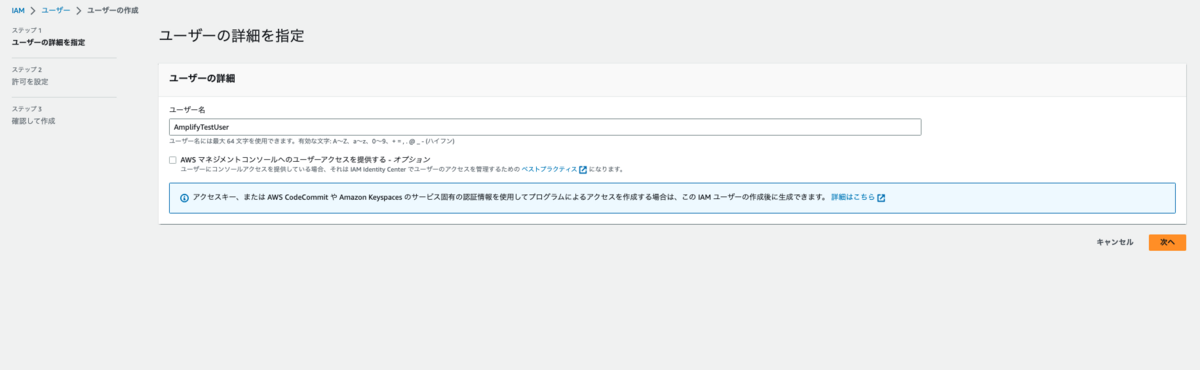The width and height of the screenshot is (1200, 370).
Task: Click external link icon beside 詳細はこちら
Action: click(881, 198)
